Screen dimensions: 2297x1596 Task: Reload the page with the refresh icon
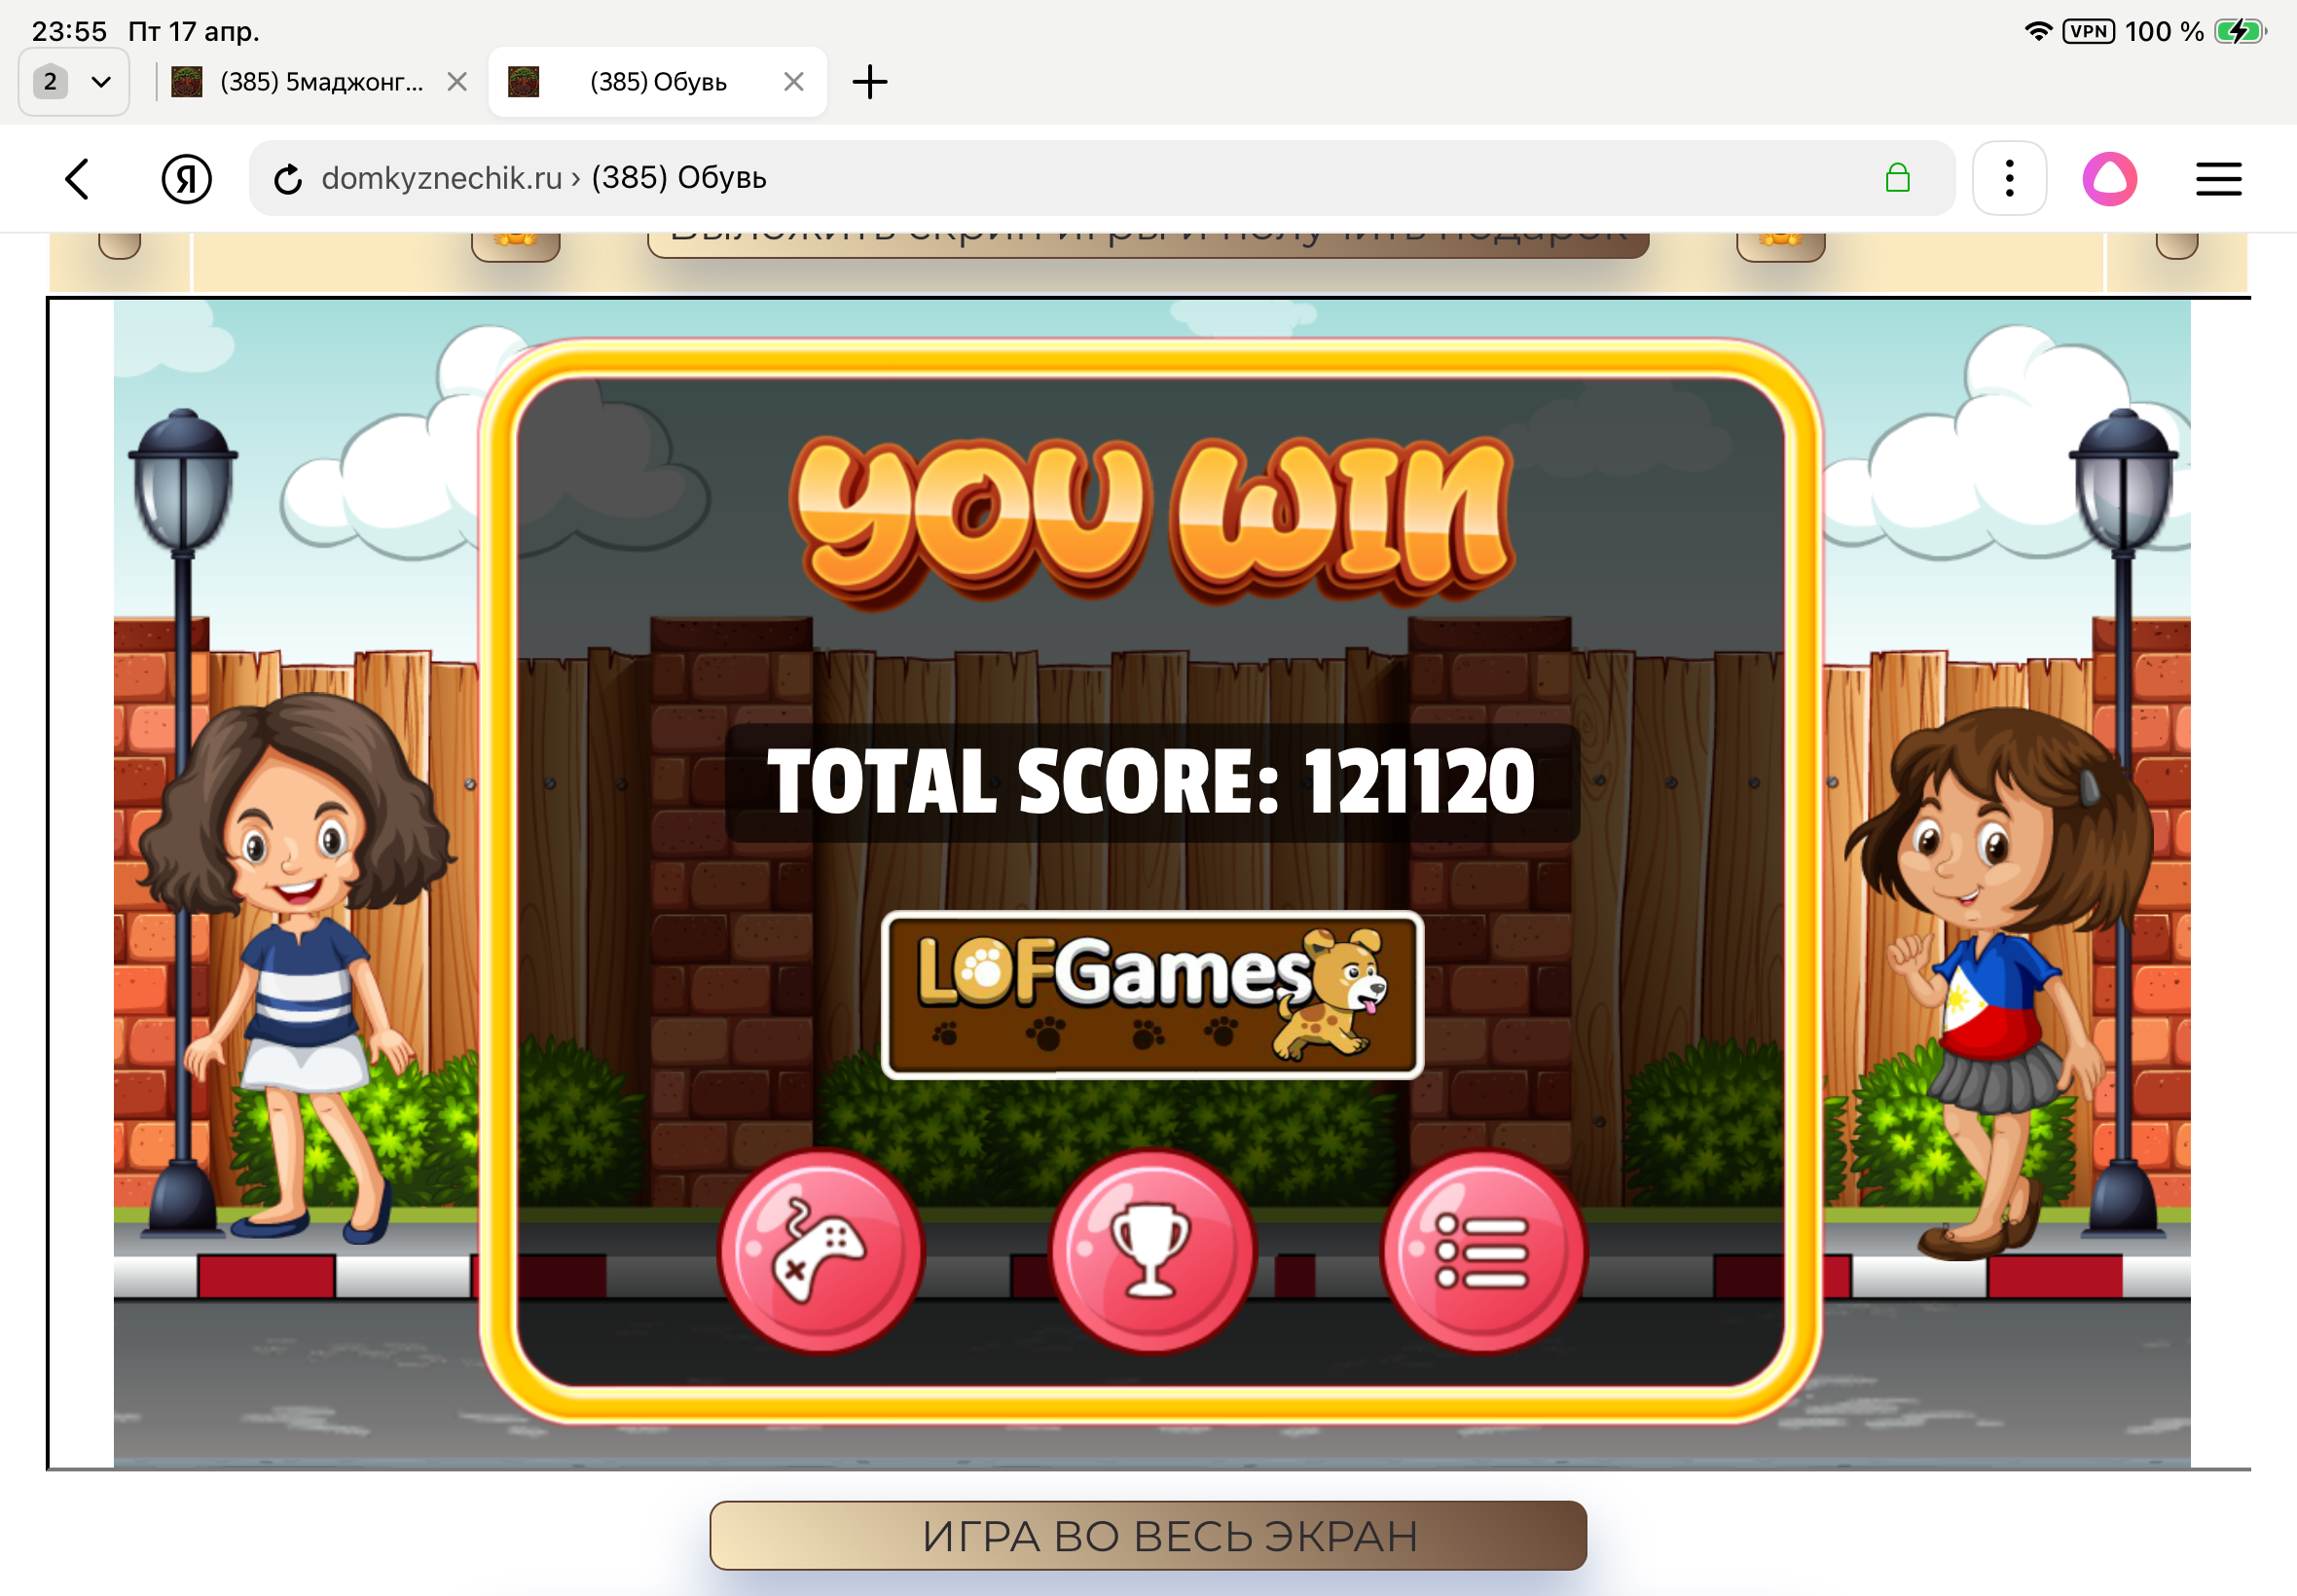(288, 179)
